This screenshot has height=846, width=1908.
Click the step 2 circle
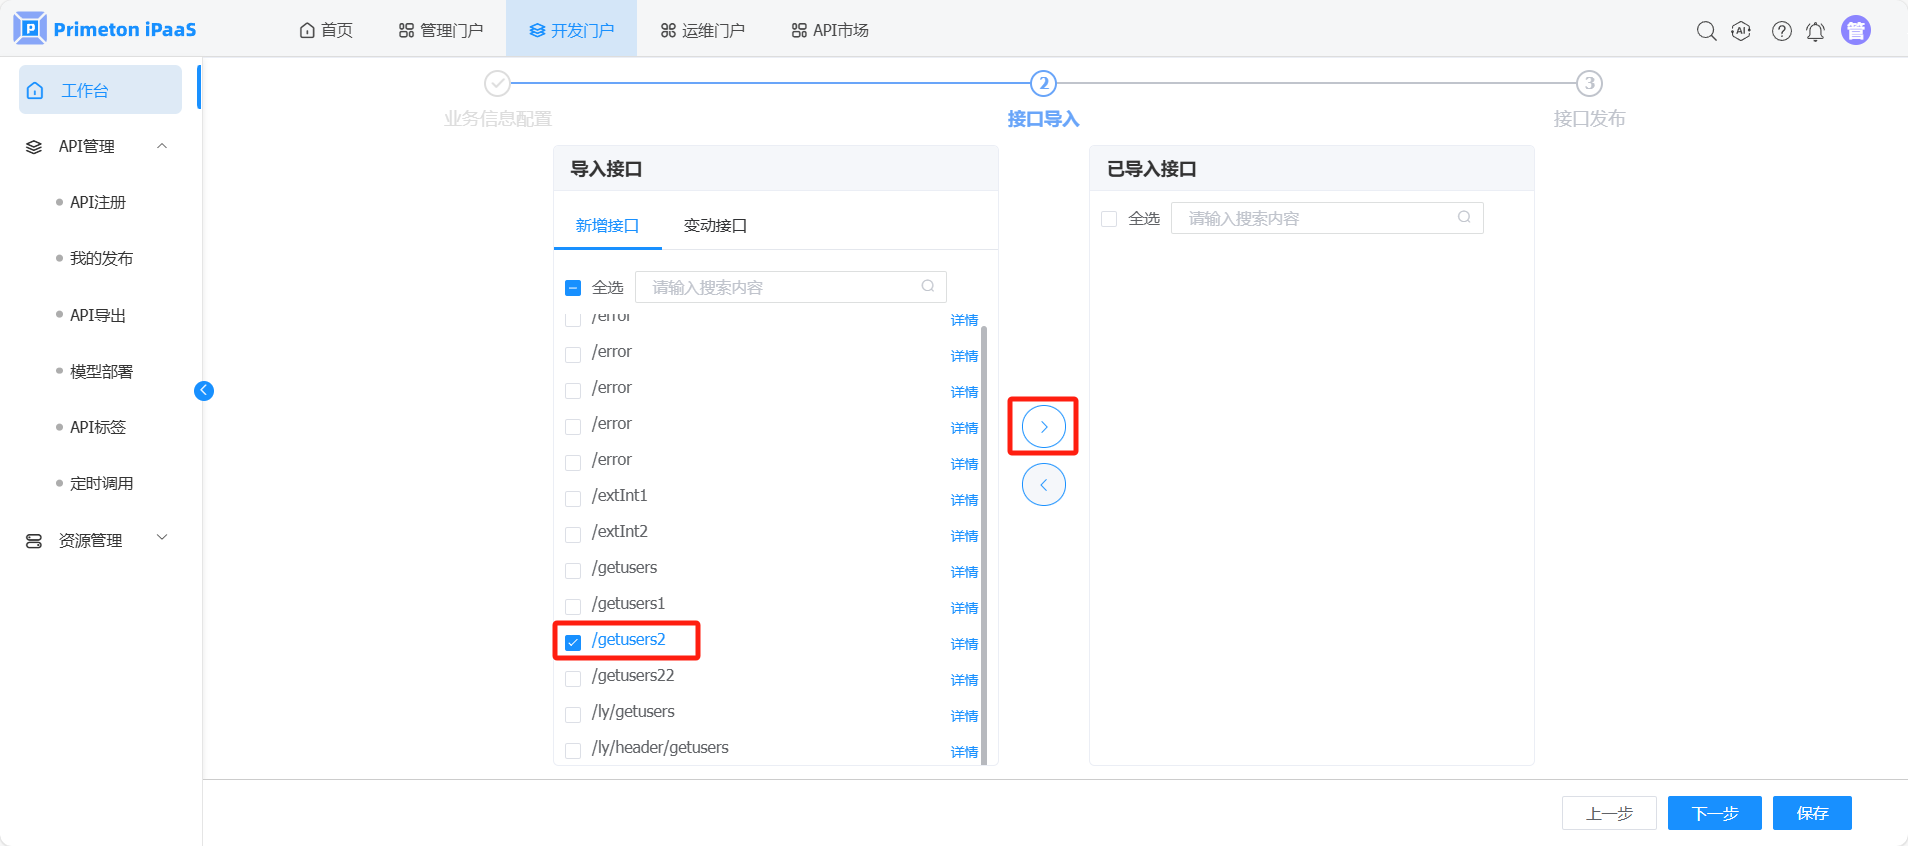pos(1043,83)
